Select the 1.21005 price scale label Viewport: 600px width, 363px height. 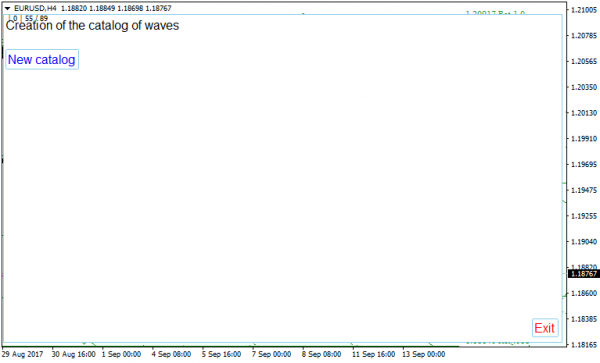[584, 10]
